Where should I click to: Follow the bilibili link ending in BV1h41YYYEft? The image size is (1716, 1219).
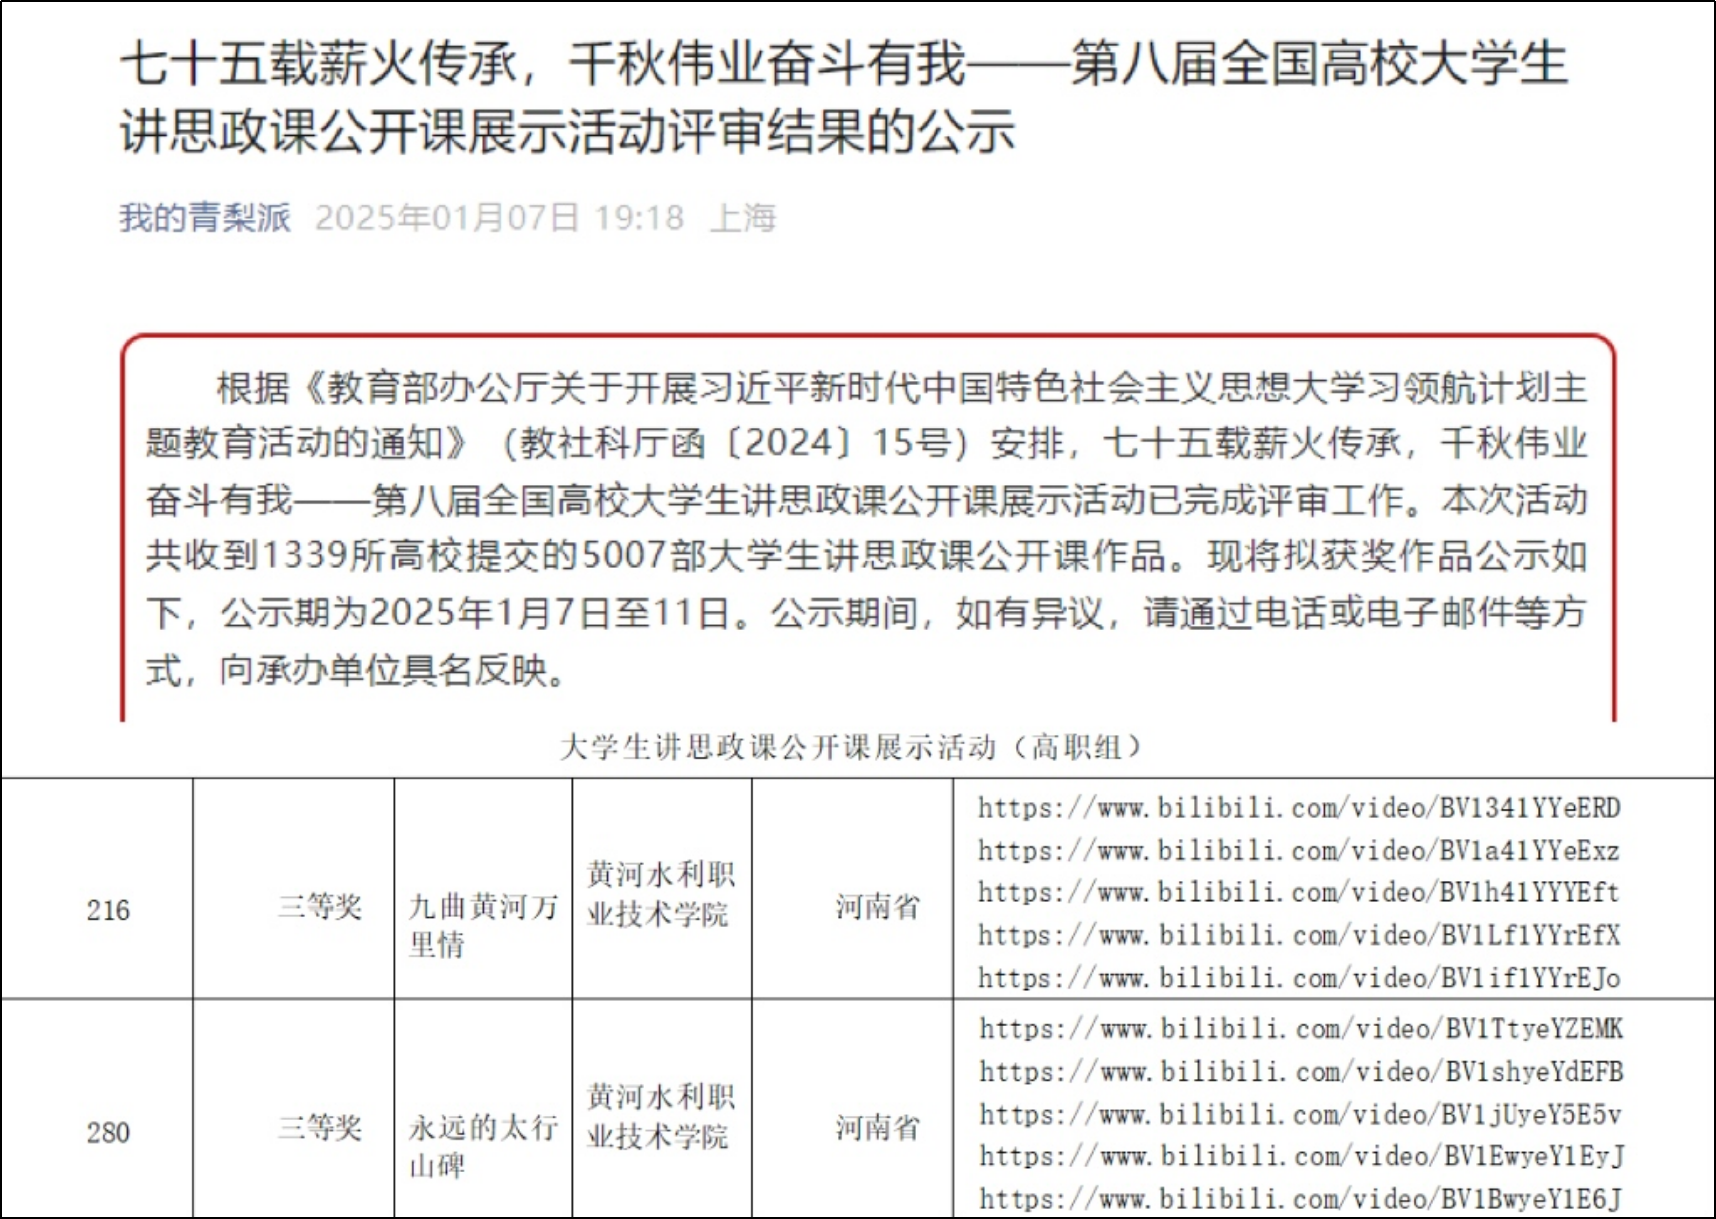click(x=1298, y=892)
